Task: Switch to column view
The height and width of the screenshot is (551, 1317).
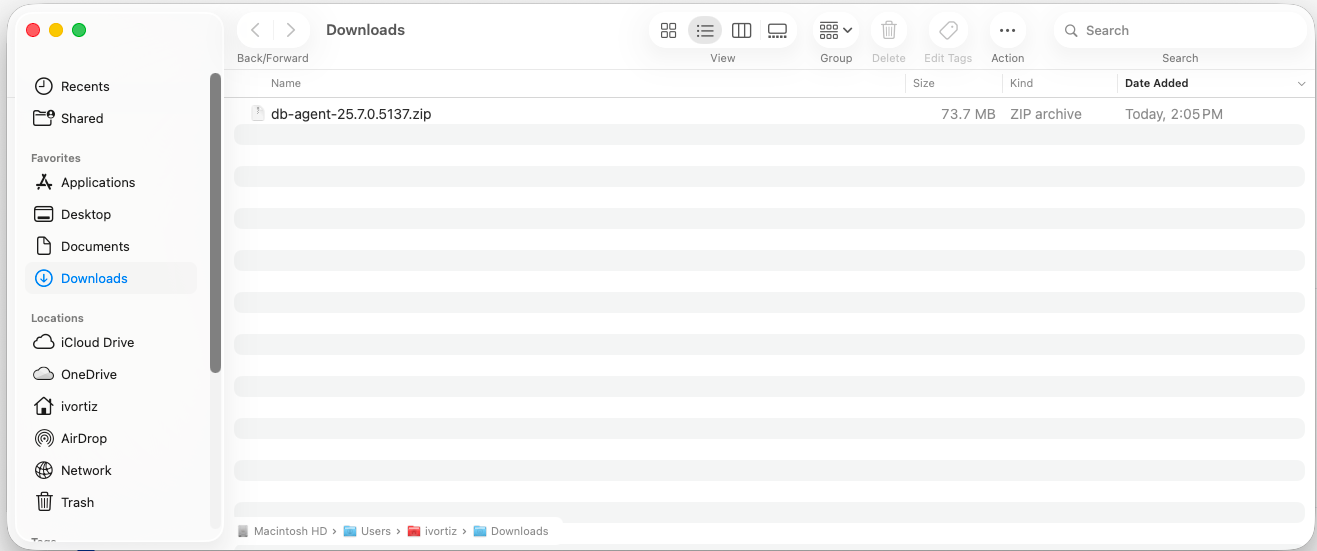Action: (741, 30)
